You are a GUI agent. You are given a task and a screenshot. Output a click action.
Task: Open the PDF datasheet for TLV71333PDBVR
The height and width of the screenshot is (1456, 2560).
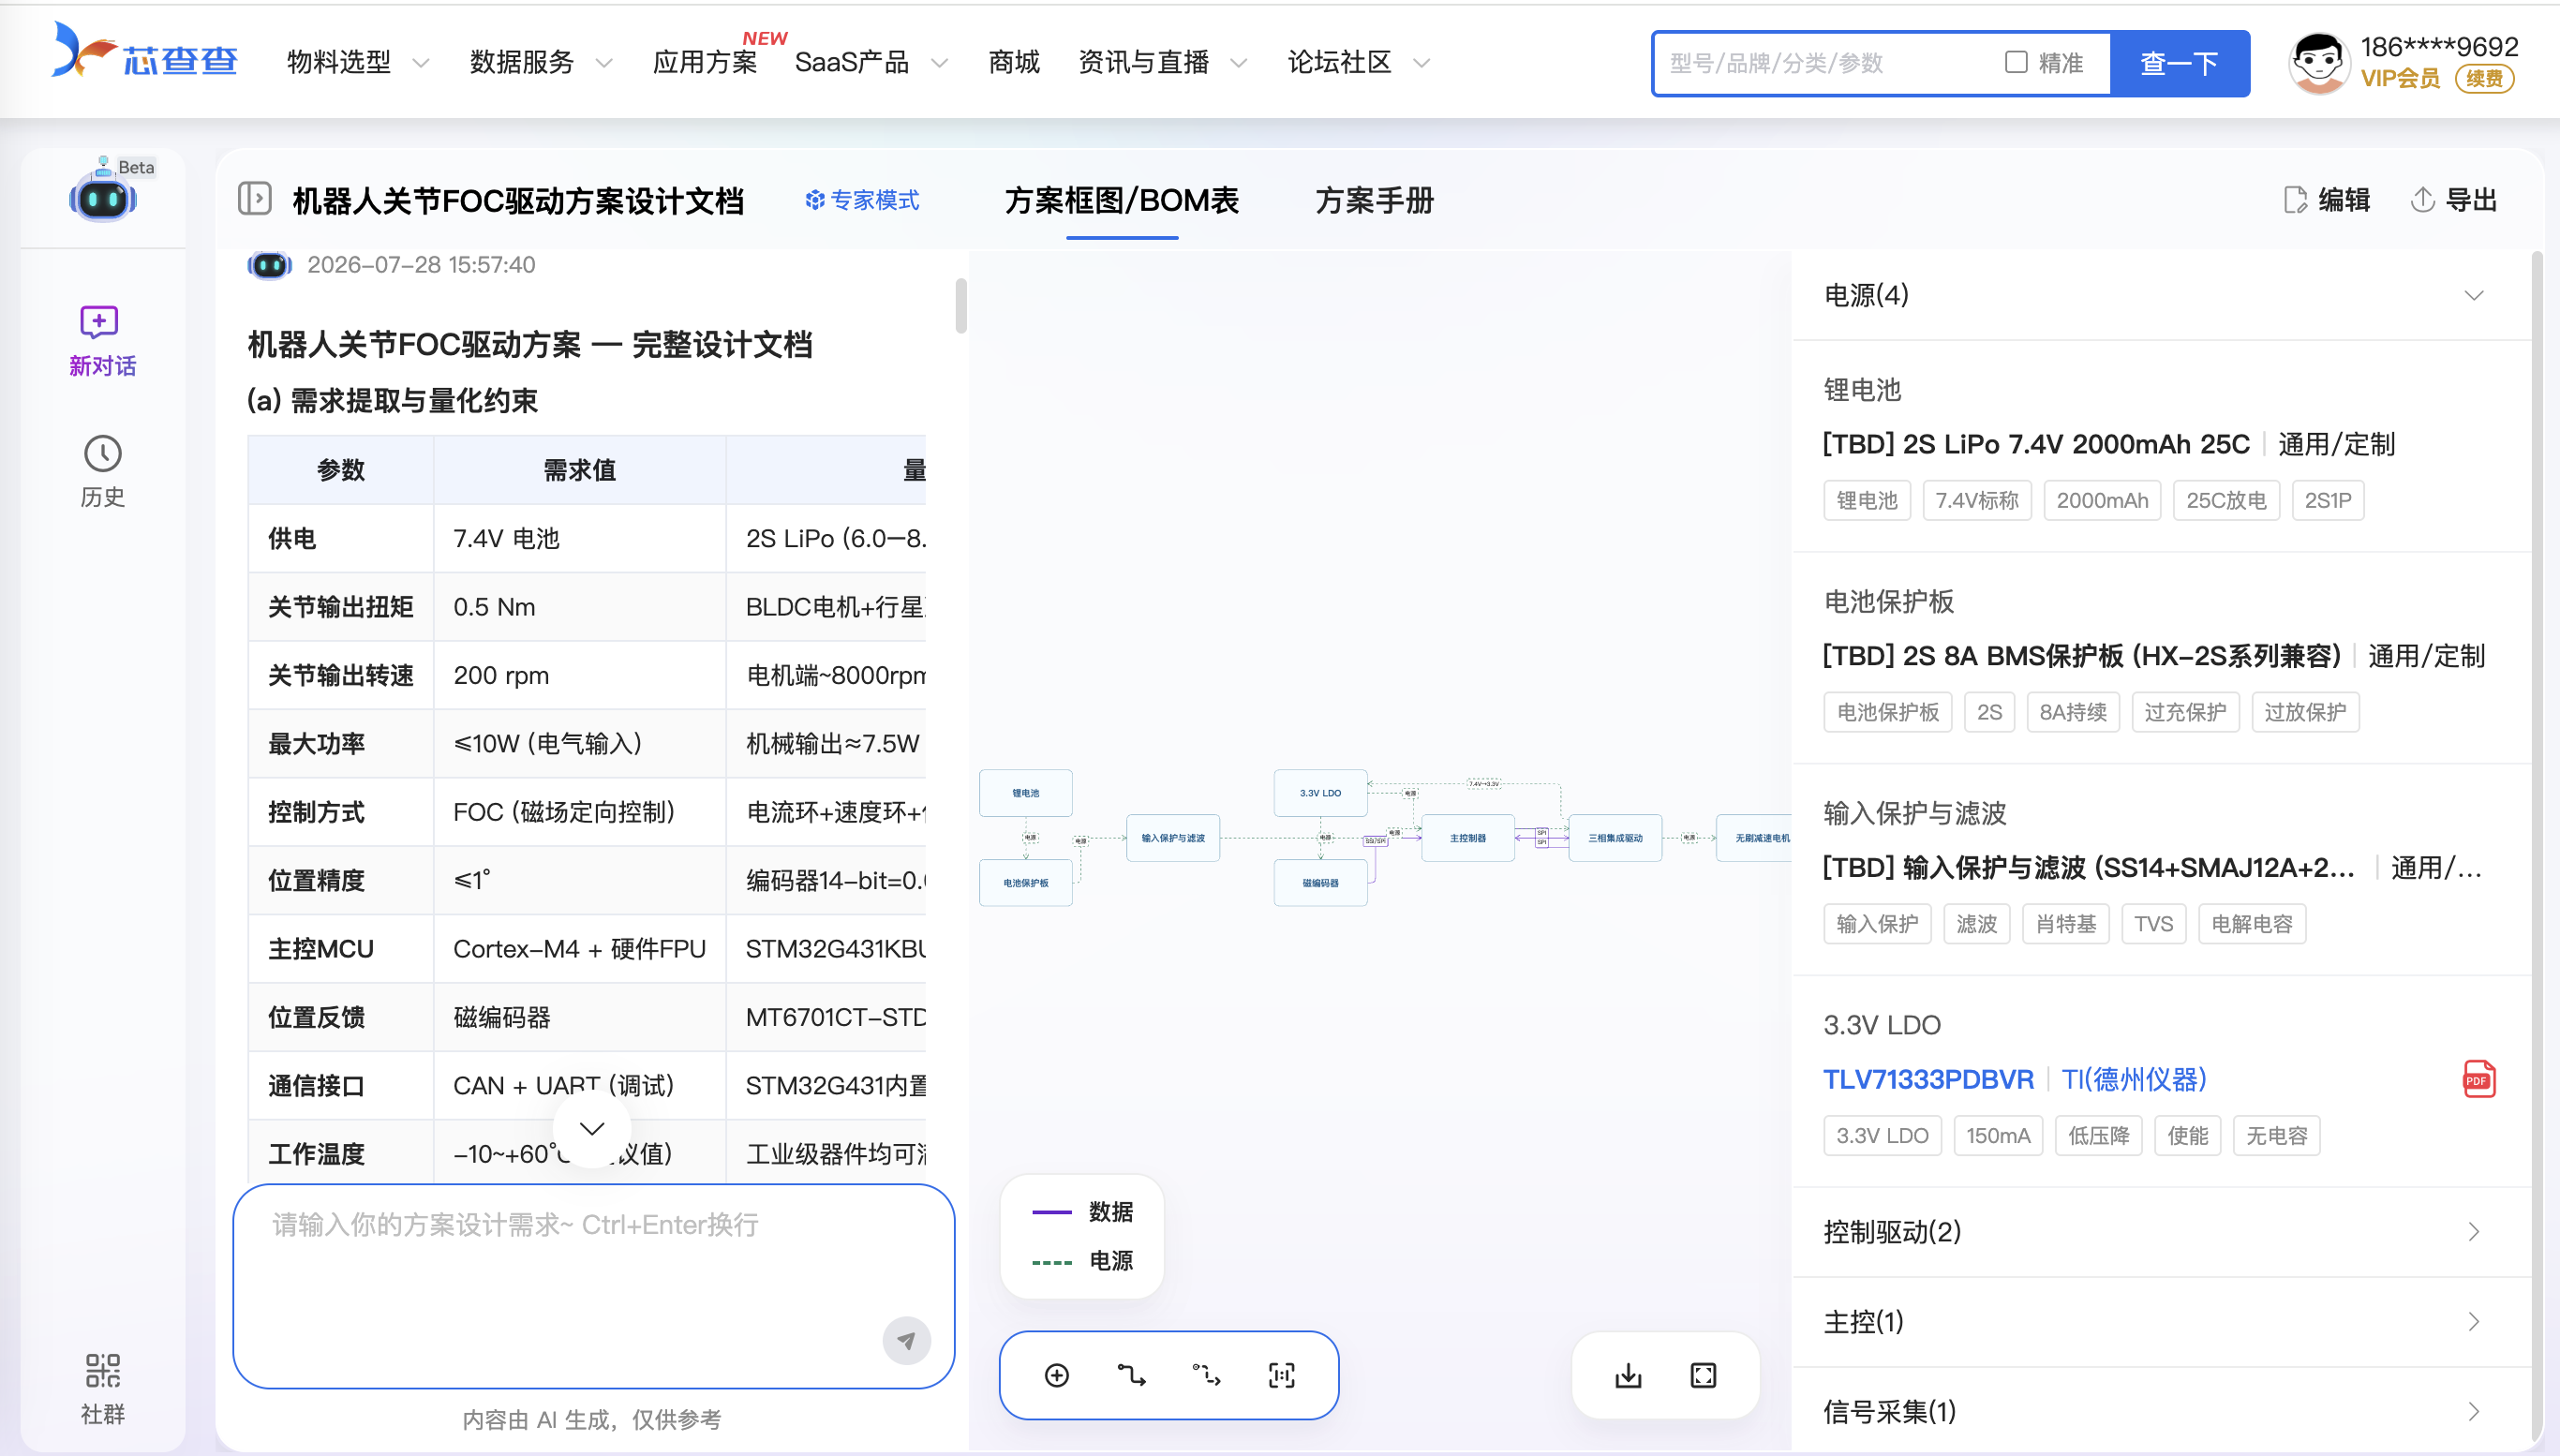[x=2478, y=1079]
